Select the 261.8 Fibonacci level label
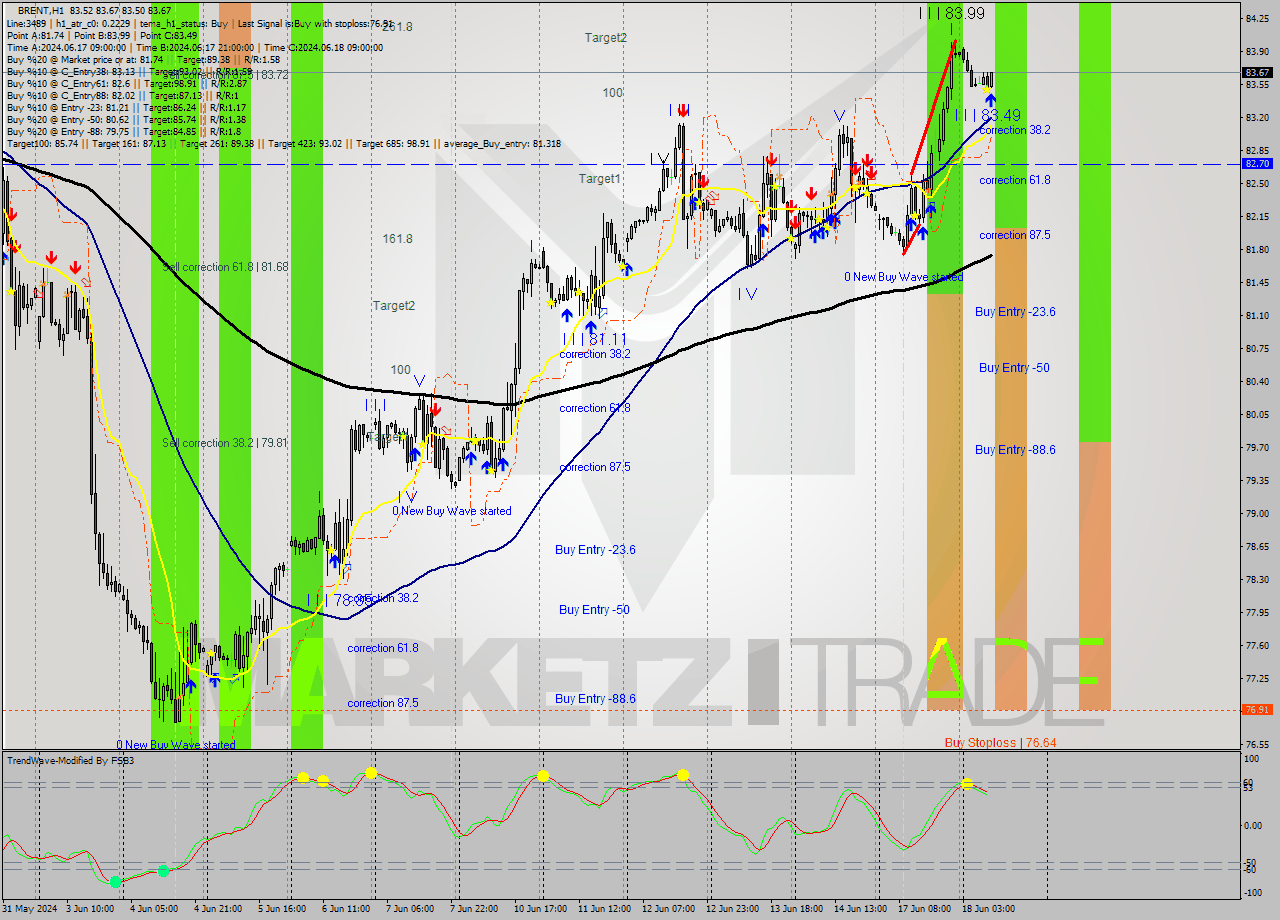Viewport: 1280px width, 920px height. (397, 27)
